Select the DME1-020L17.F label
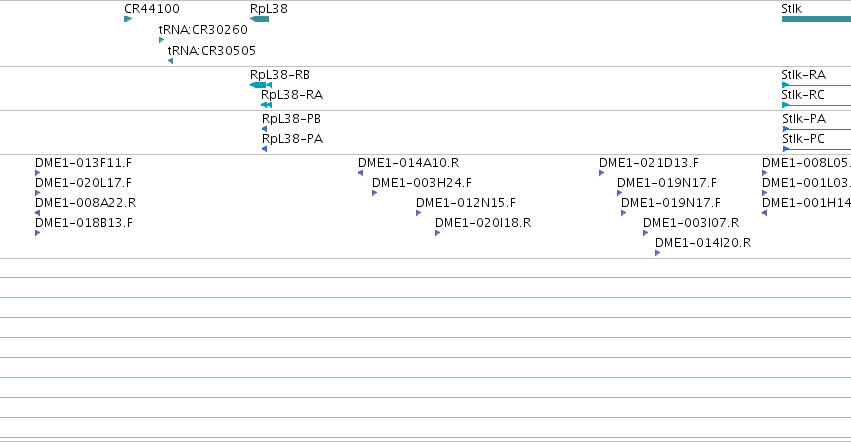This screenshot has height=442, width=851. [x=83, y=182]
